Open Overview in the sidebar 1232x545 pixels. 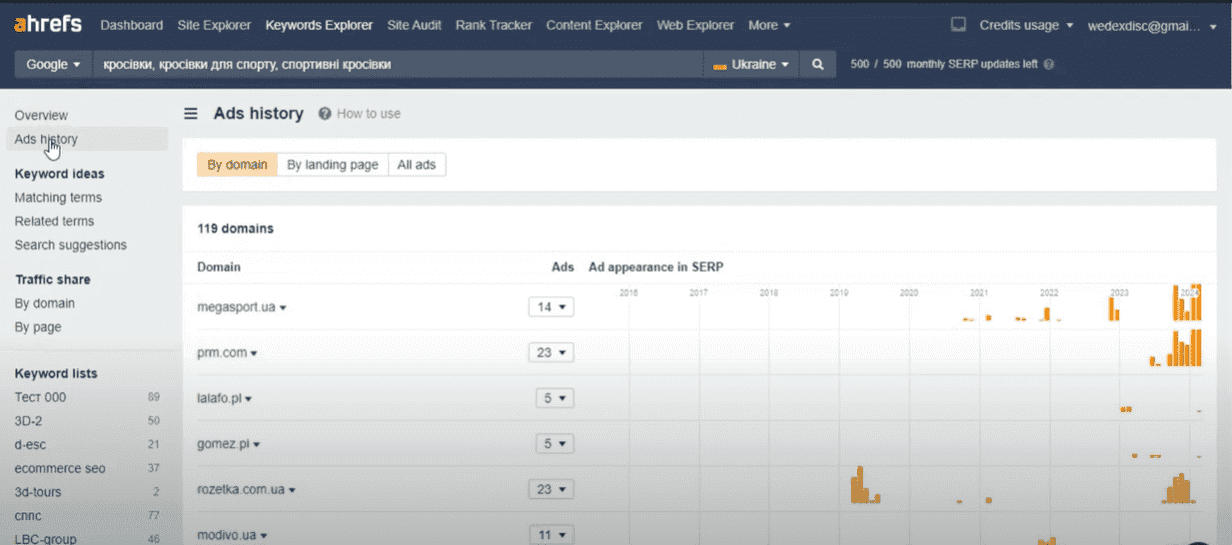(x=41, y=116)
